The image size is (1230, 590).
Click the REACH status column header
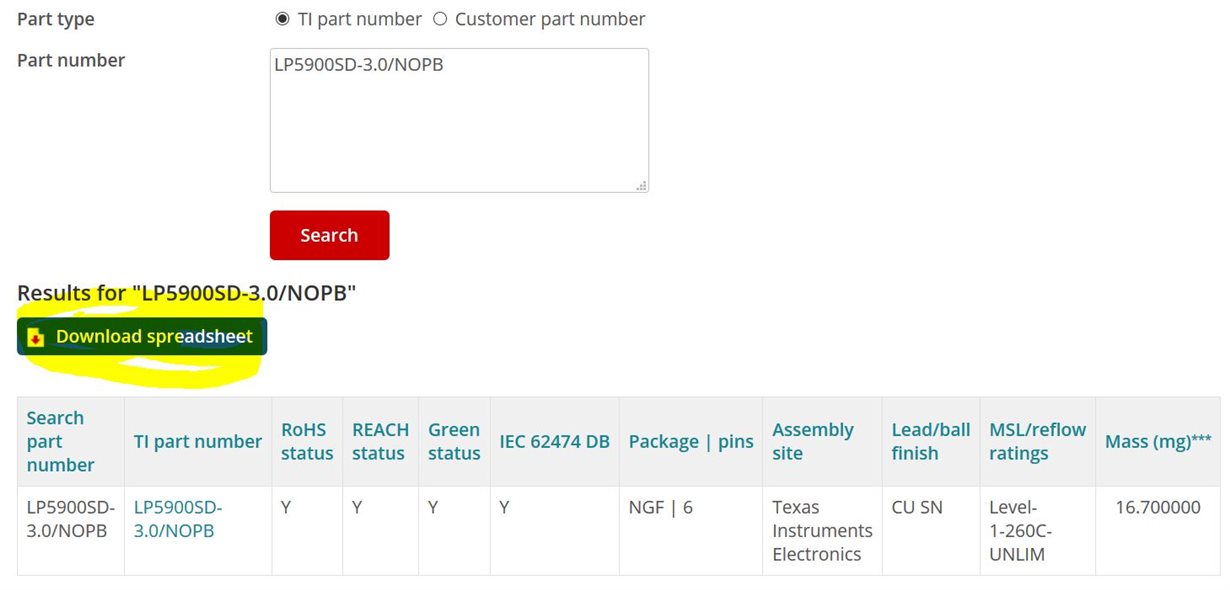click(x=380, y=441)
